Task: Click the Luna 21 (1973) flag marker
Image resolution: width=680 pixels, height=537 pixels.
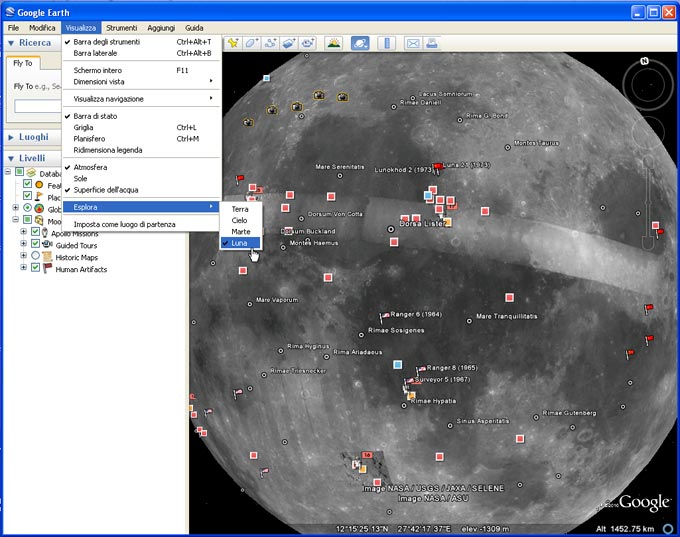Action: point(438,168)
